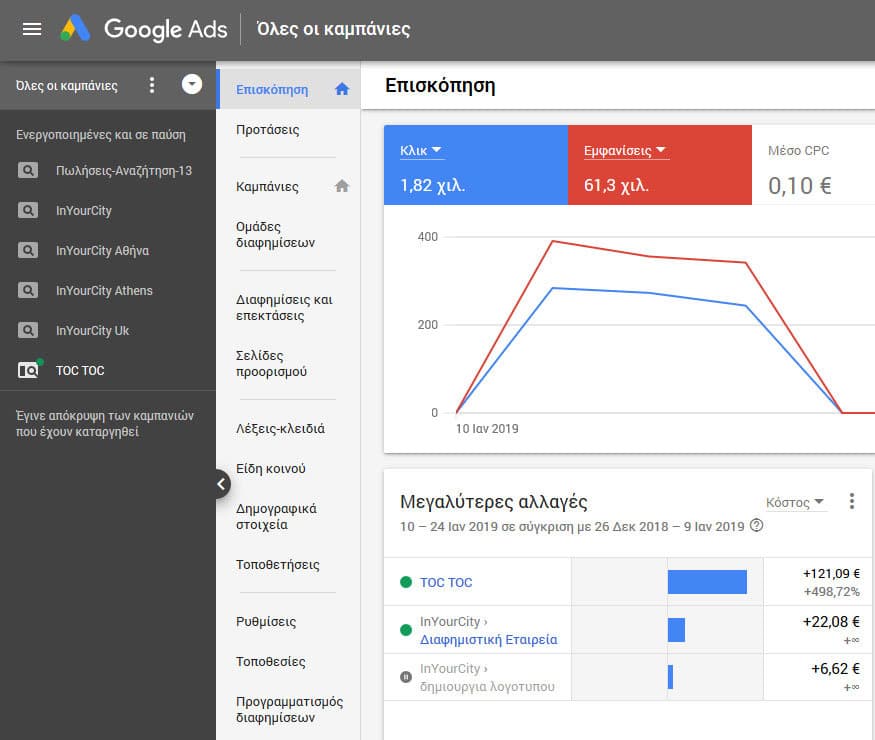Click the help icon after date comparison
This screenshot has height=740, width=875.
[x=756, y=526]
